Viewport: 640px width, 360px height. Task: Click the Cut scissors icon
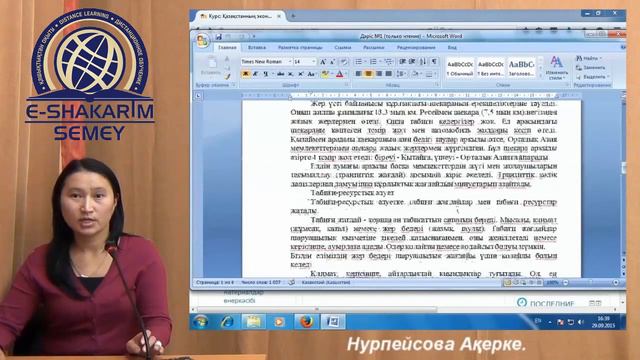point(227,59)
